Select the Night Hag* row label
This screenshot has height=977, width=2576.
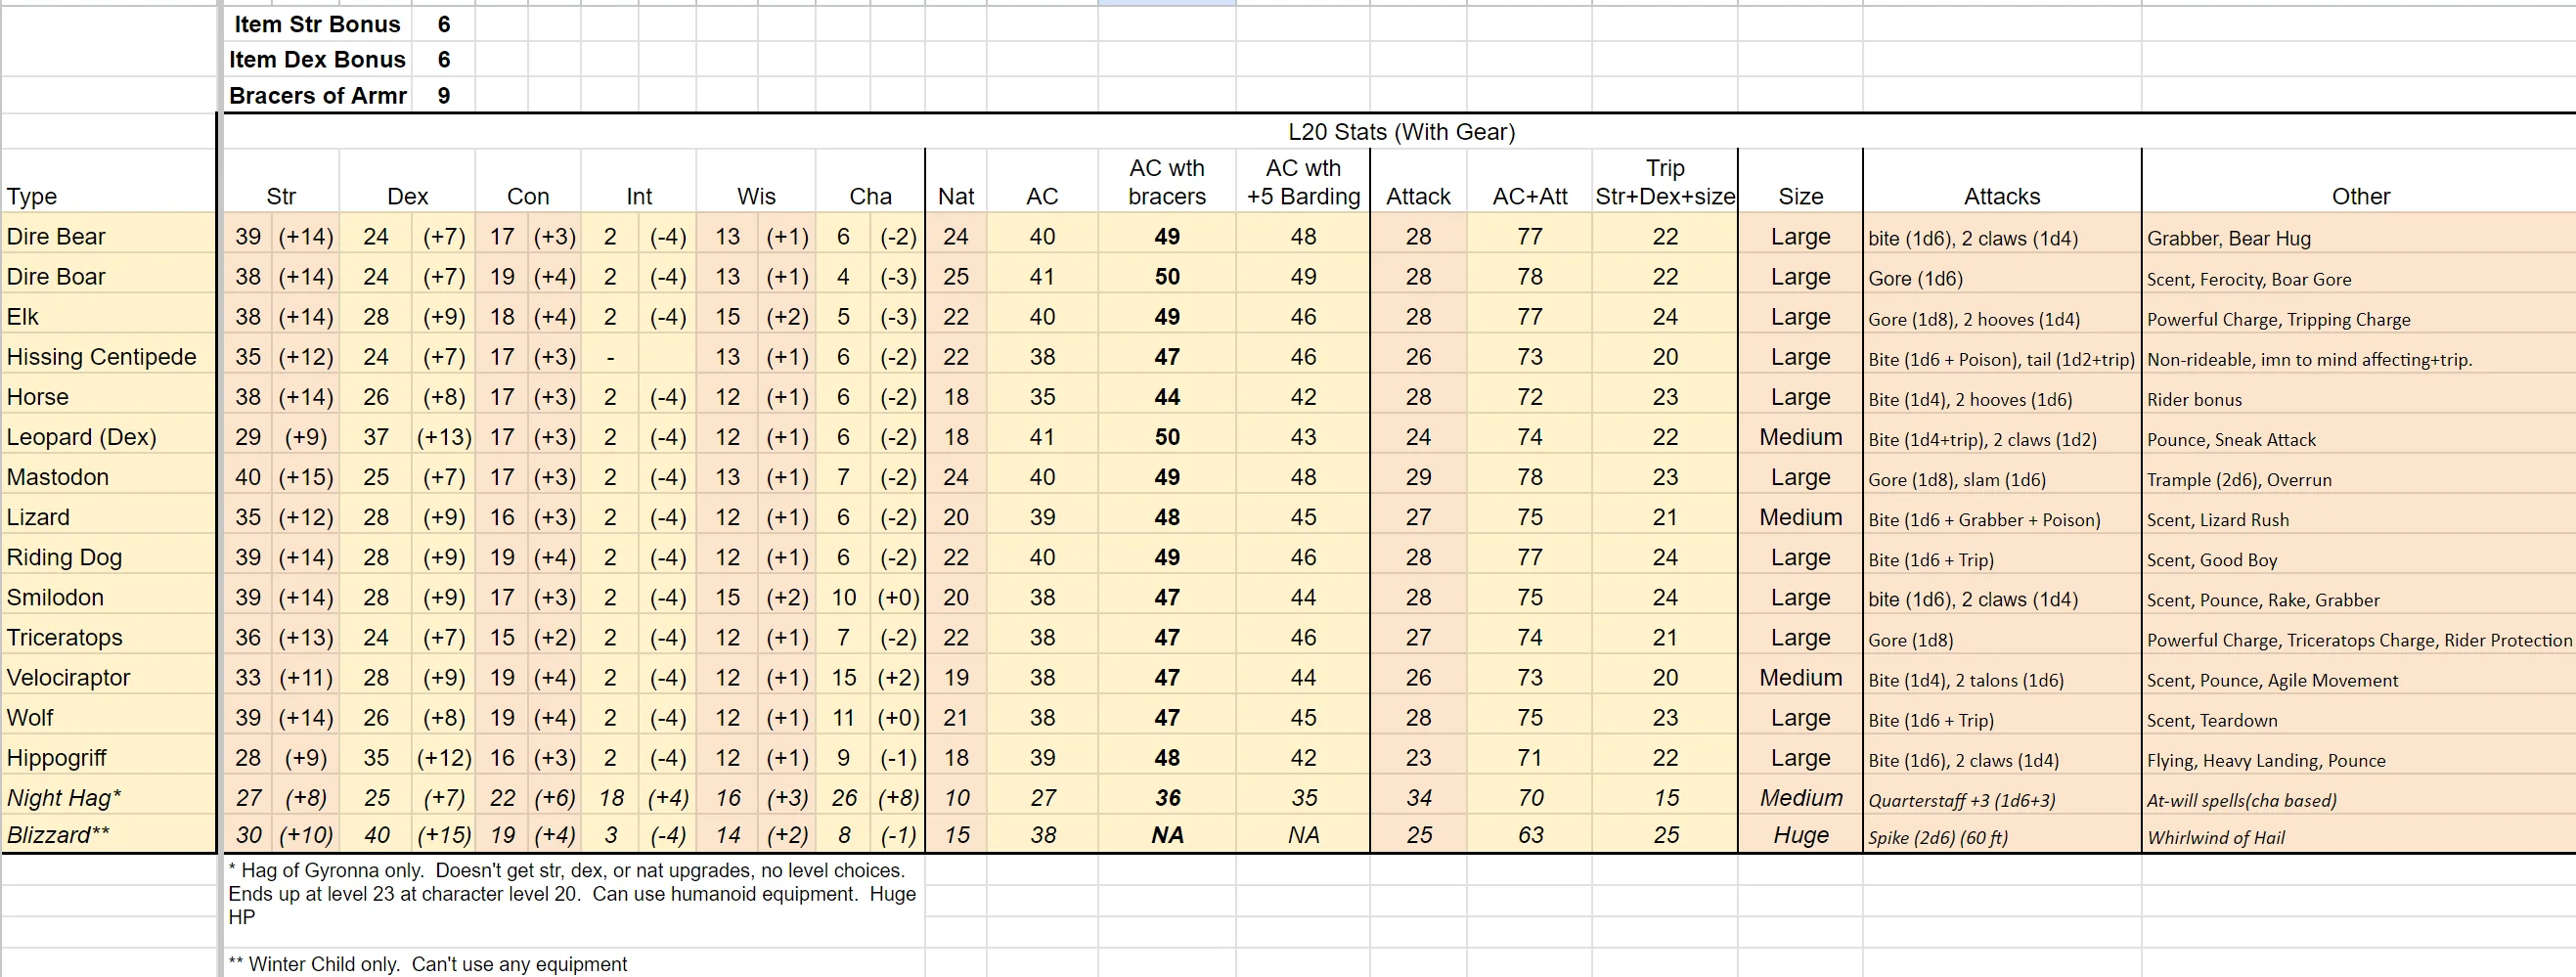[x=108, y=796]
